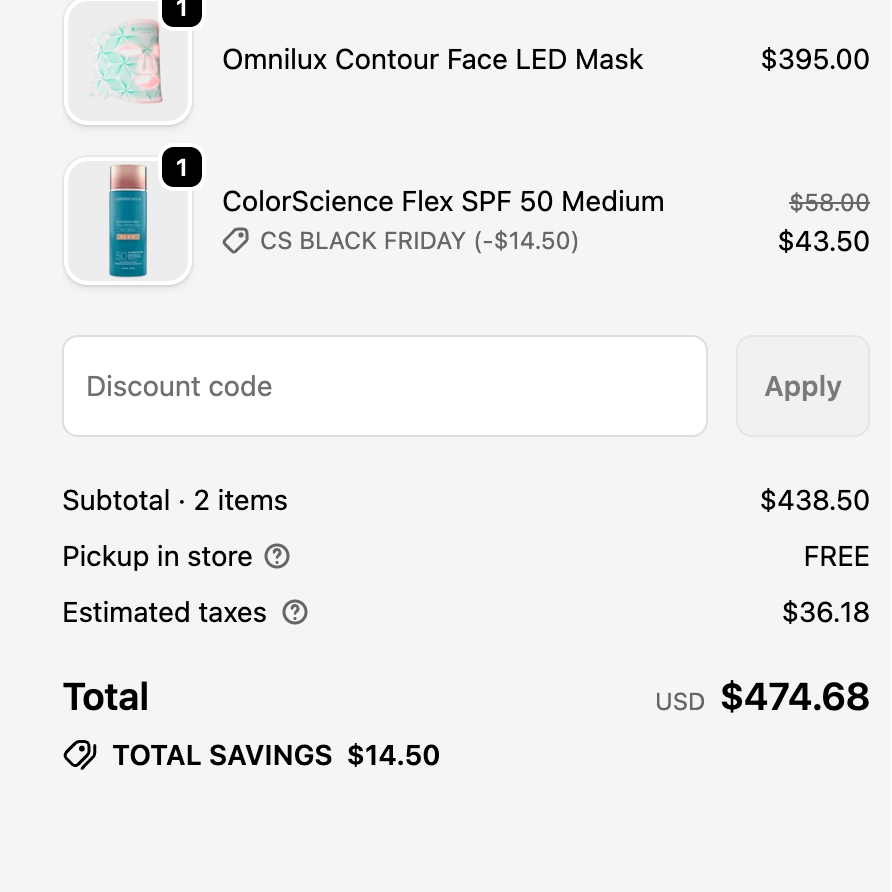The height and width of the screenshot is (892, 892).
Task: Open the Omnilux LED mask product thumbnail
Action: pyautogui.click(x=128, y=62)
